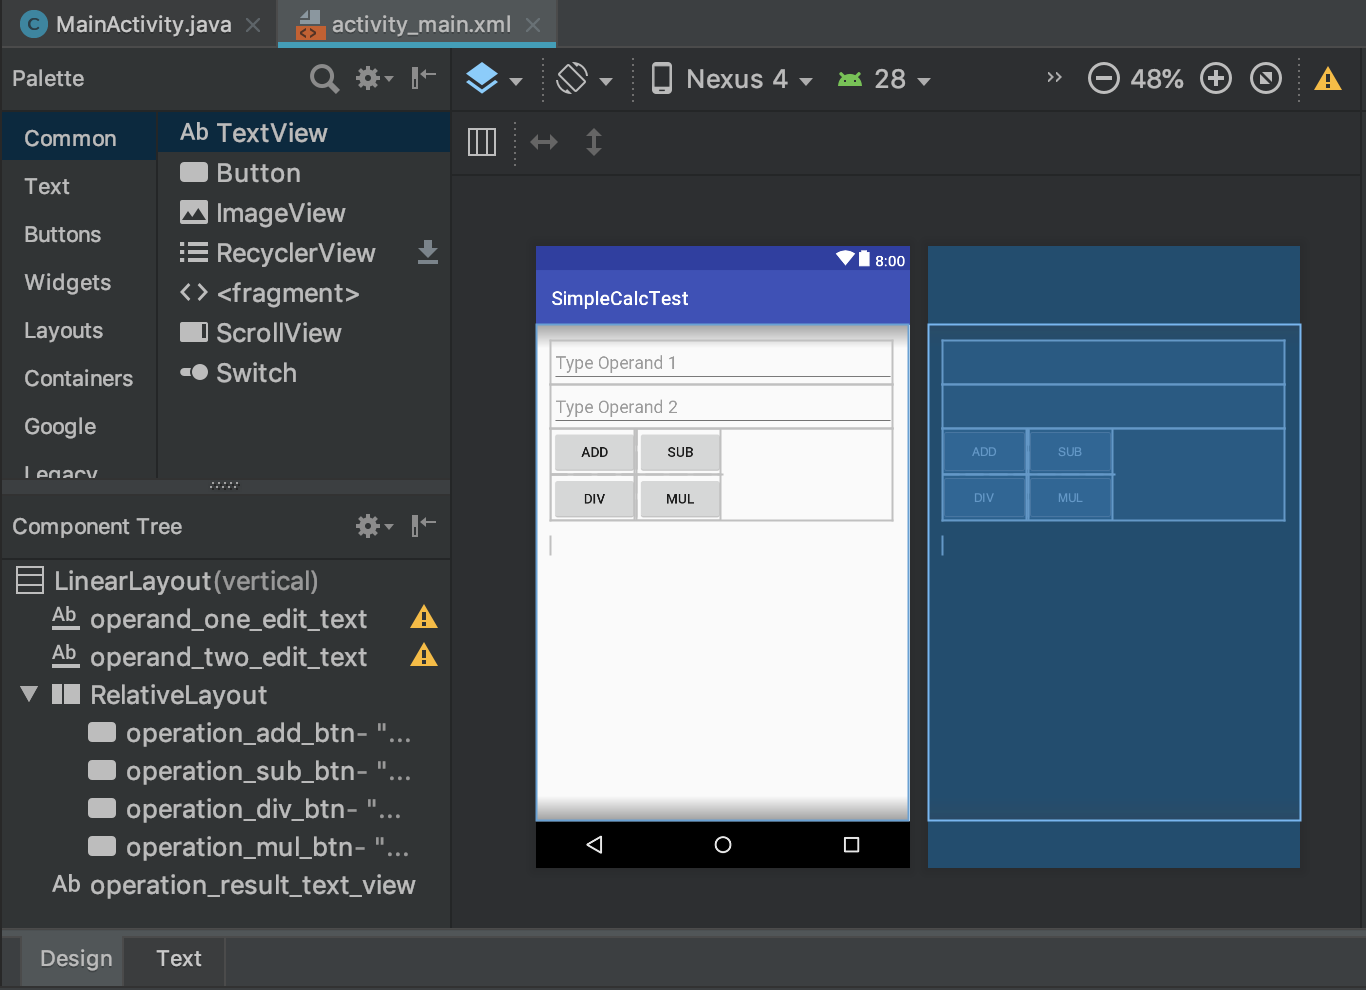
Task: Open the Palette settings gear
Action: (x=367, y=78)
